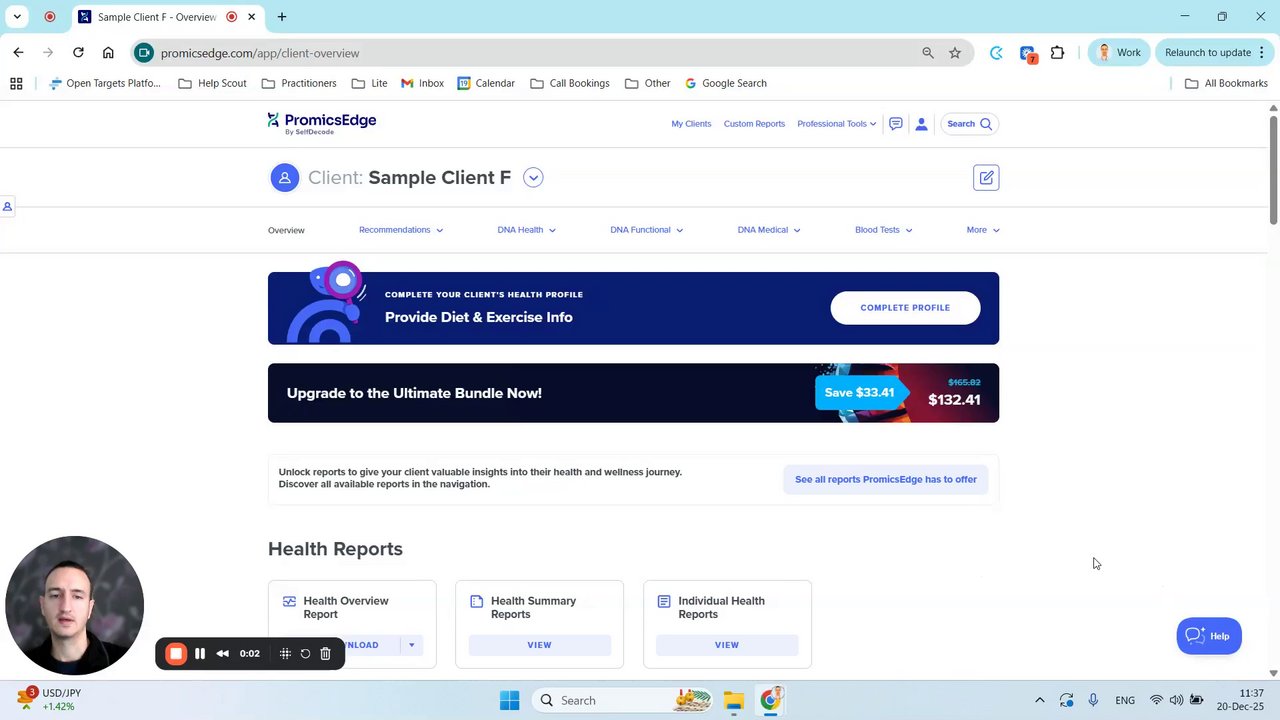Click the blue client avatar icon

tap(285, 177)
